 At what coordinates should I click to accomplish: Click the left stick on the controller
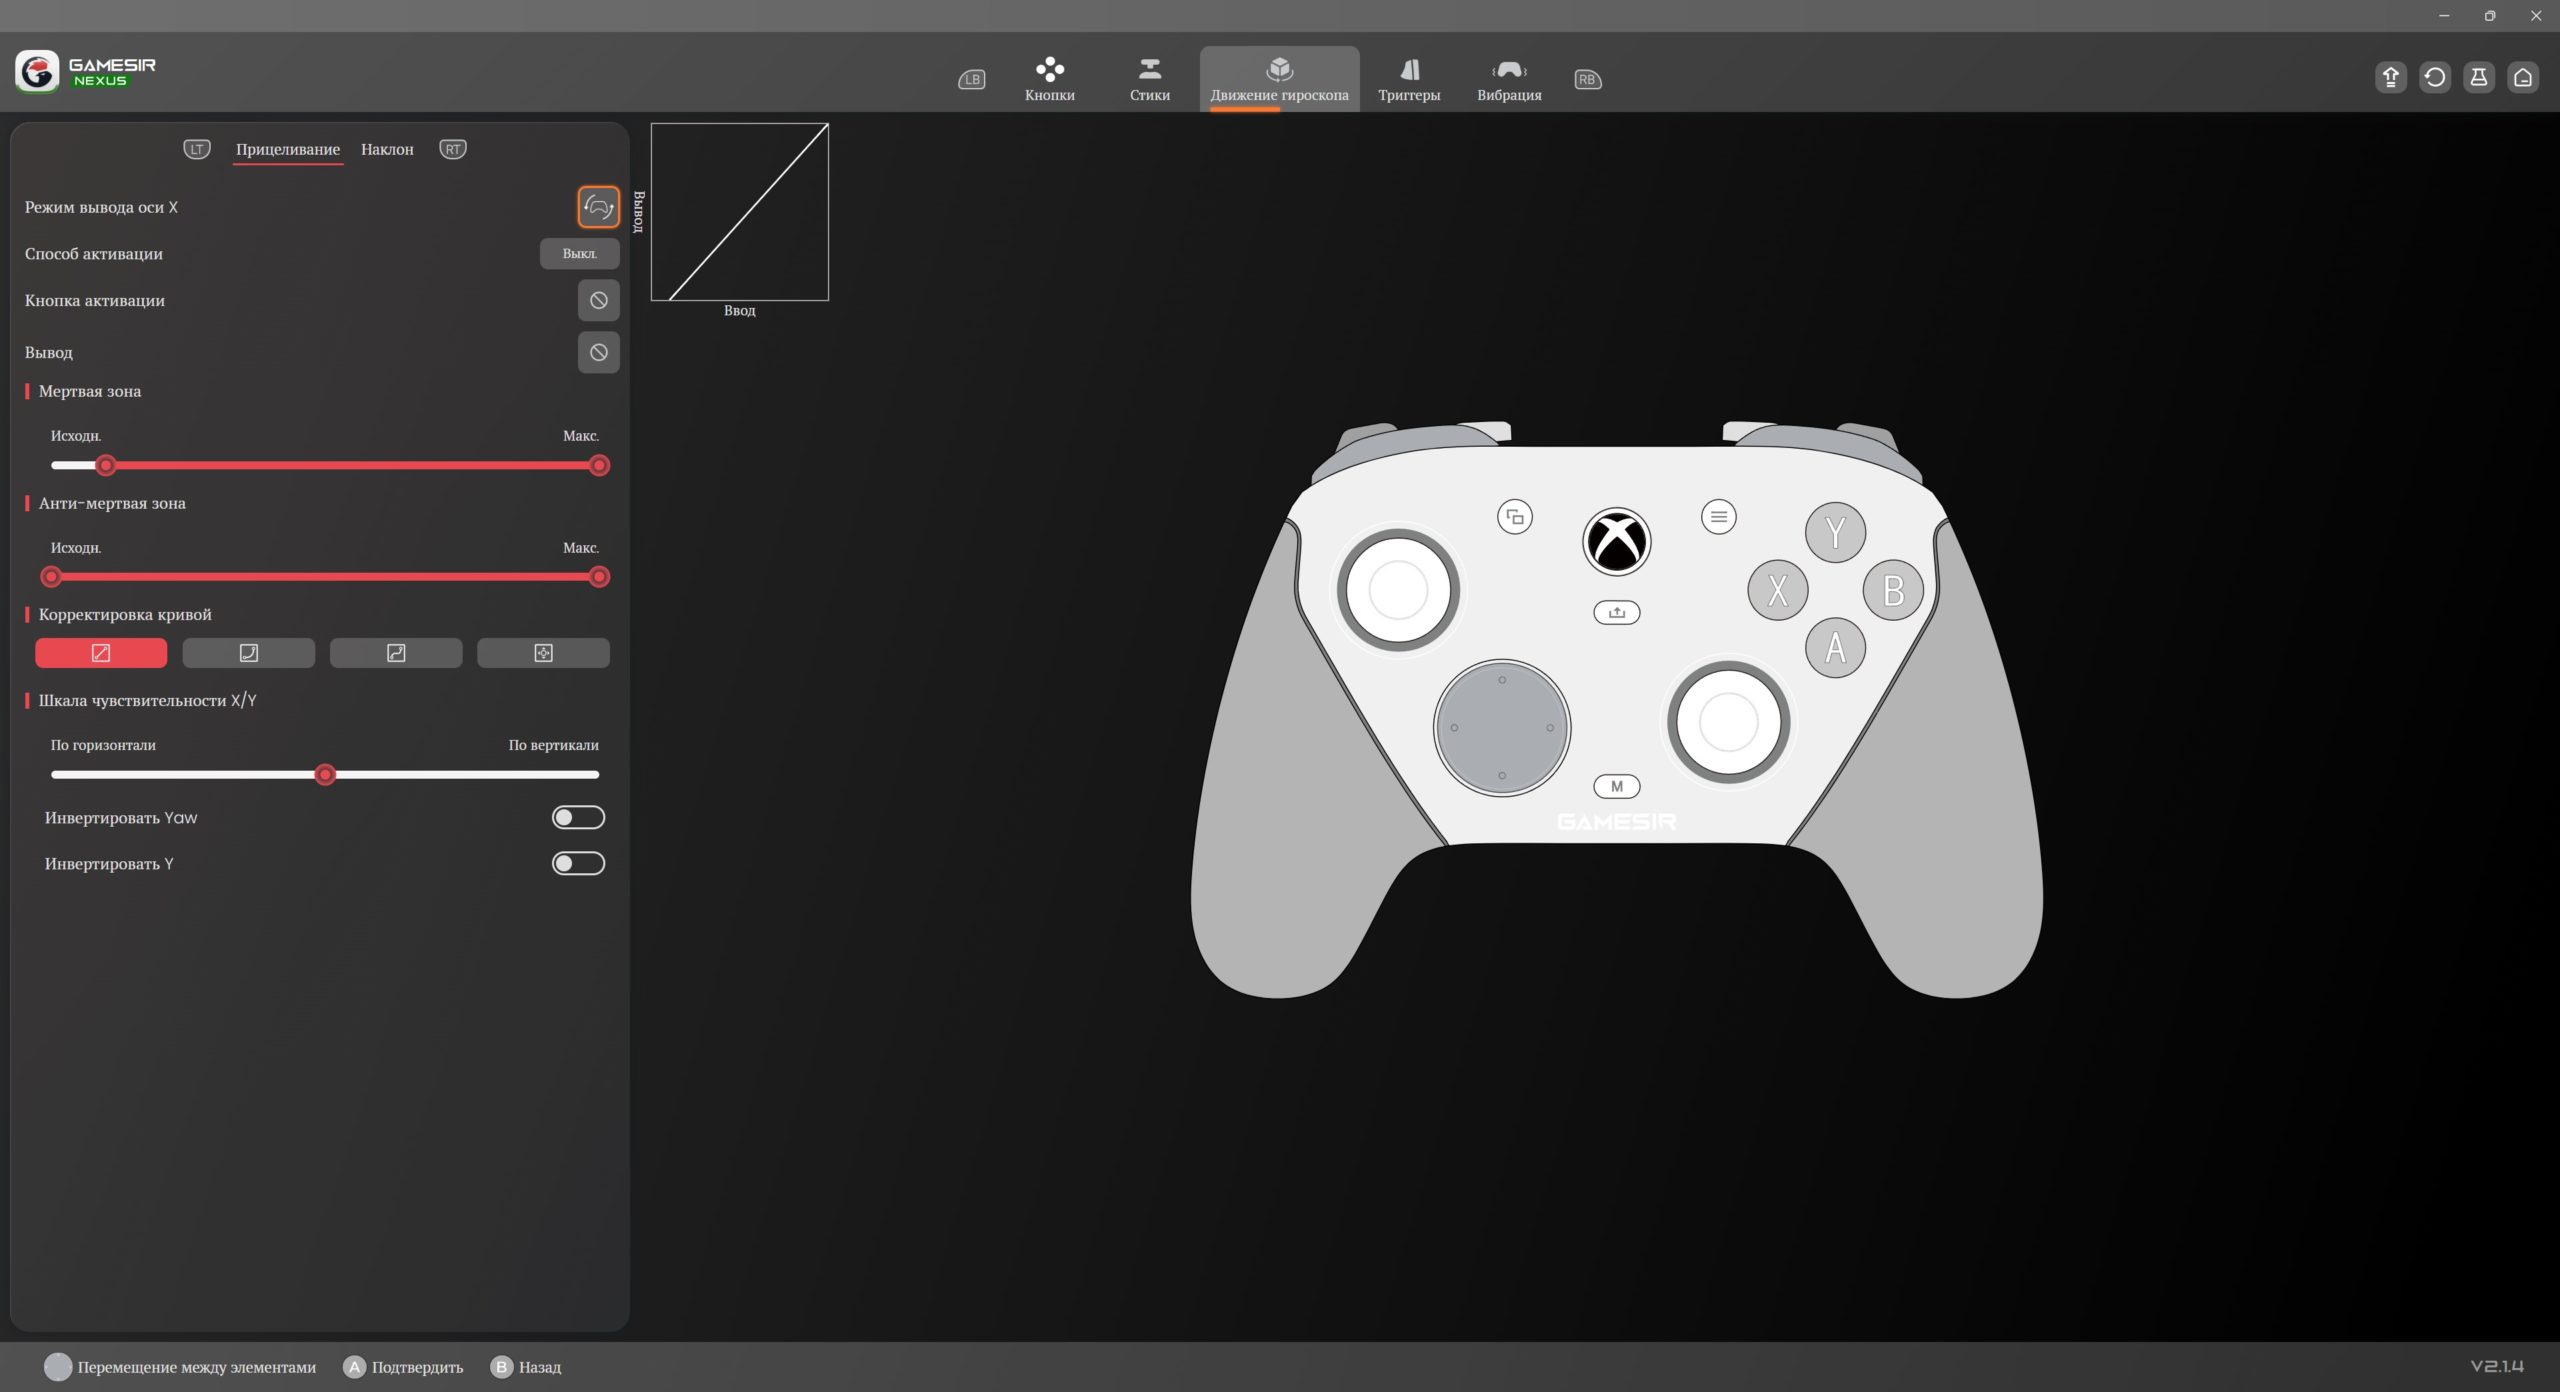click(x=1398, y=590)
